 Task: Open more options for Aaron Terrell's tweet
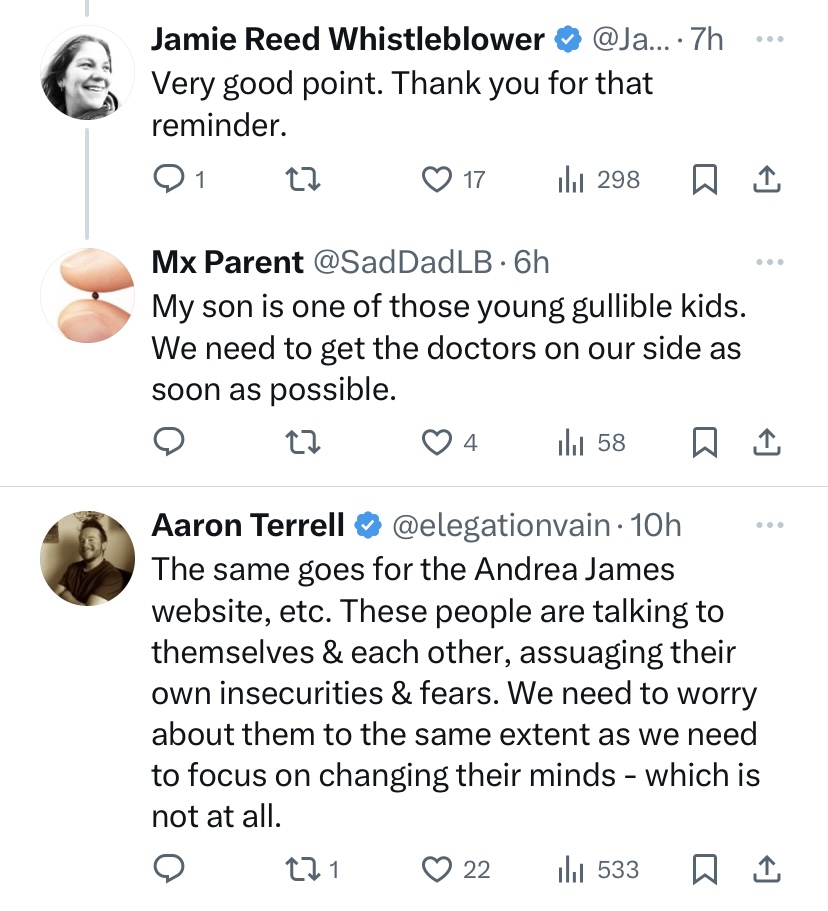coord(769,525)
